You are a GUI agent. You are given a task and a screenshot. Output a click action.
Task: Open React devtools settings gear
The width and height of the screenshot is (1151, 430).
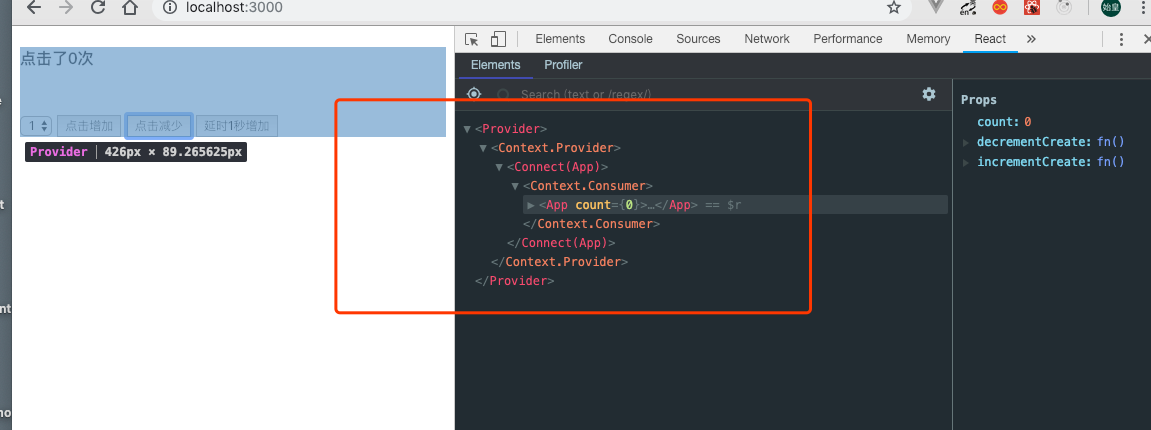[x=929, y=94]
